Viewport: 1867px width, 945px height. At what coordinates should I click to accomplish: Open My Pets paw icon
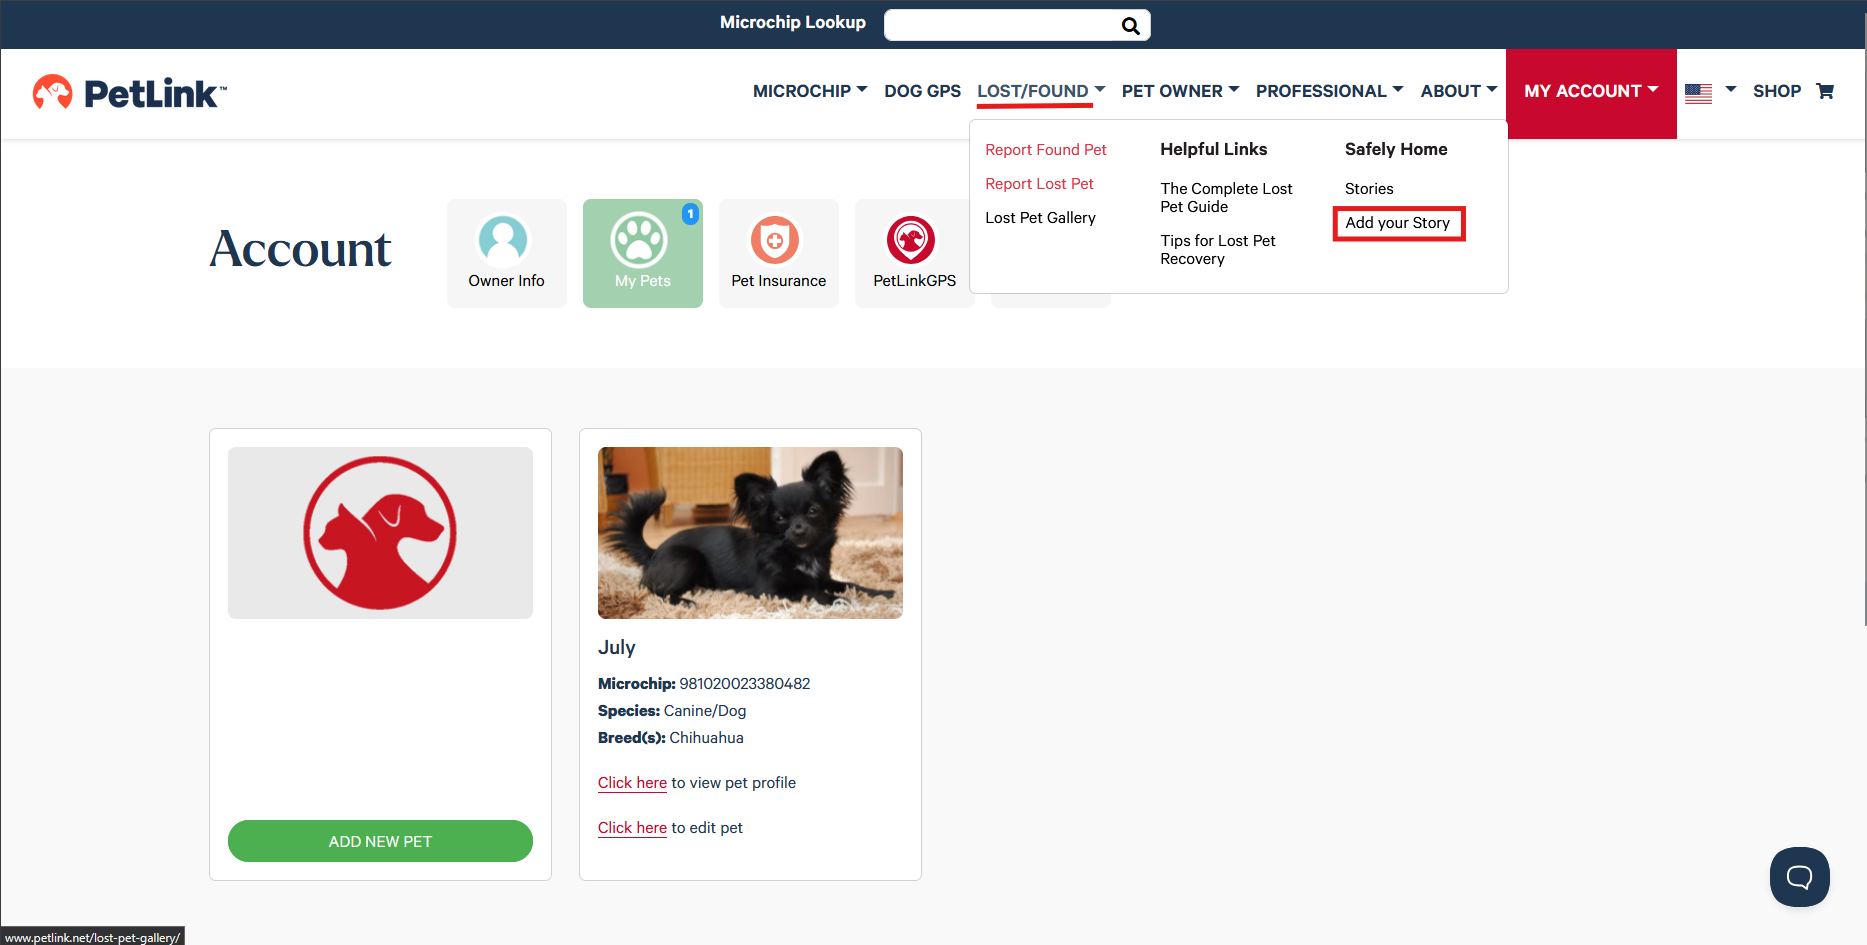(x=639, y=239)
